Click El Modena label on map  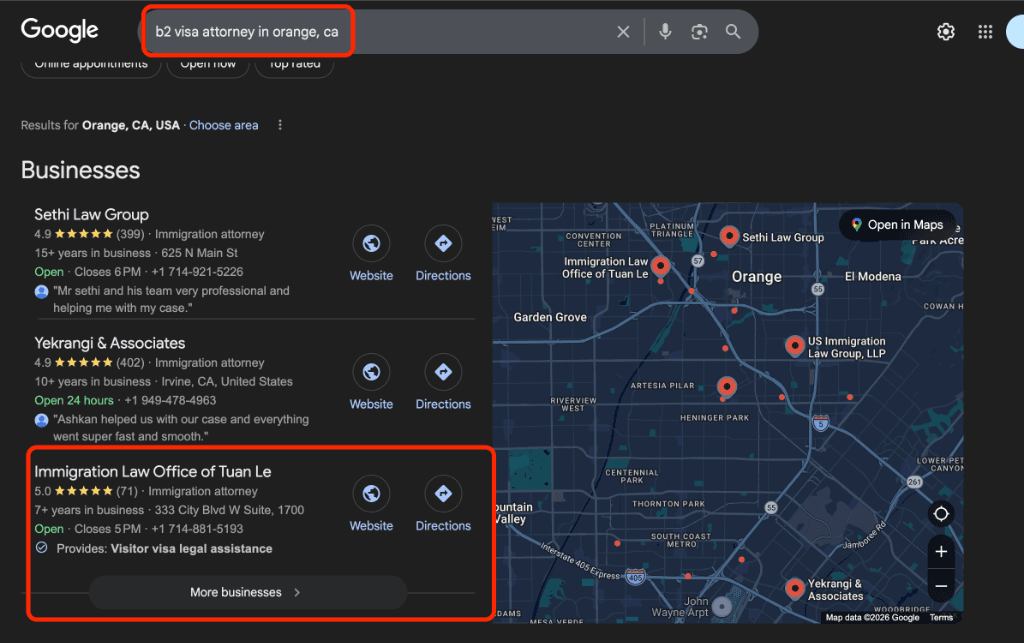[x=872, y=277]
